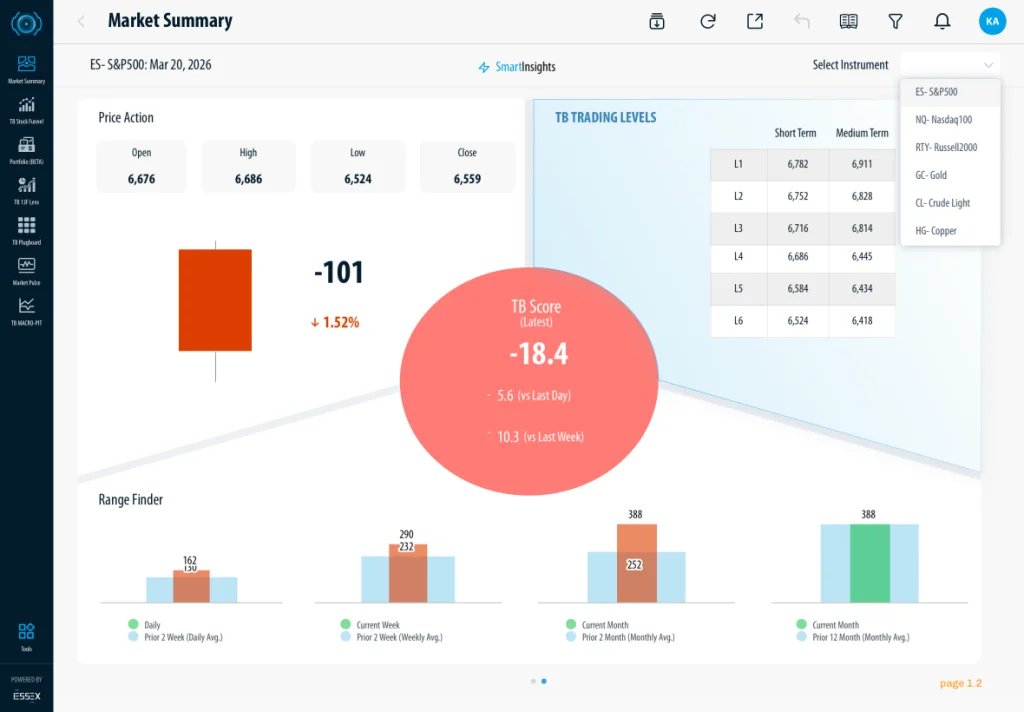This screenshot has height=712, width=1024.
Task: Select NQ- Nasdaq100 from the instrument list
Action: click(943, 120)
